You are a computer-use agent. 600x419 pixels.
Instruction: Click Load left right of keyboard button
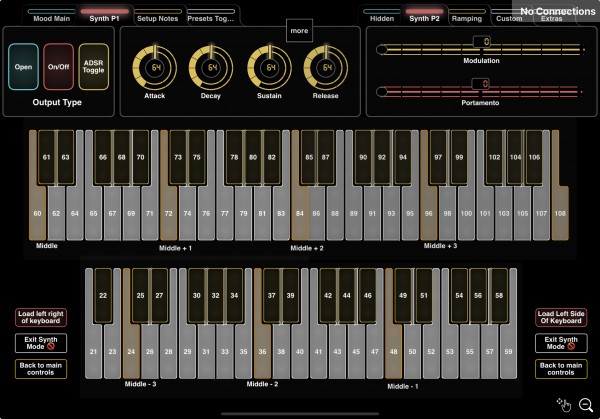(41, 317)
